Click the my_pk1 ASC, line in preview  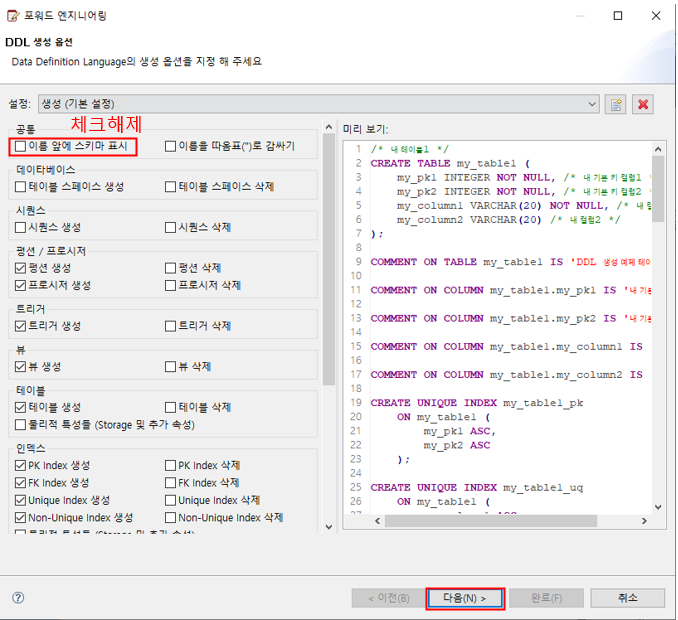(459, 431)
